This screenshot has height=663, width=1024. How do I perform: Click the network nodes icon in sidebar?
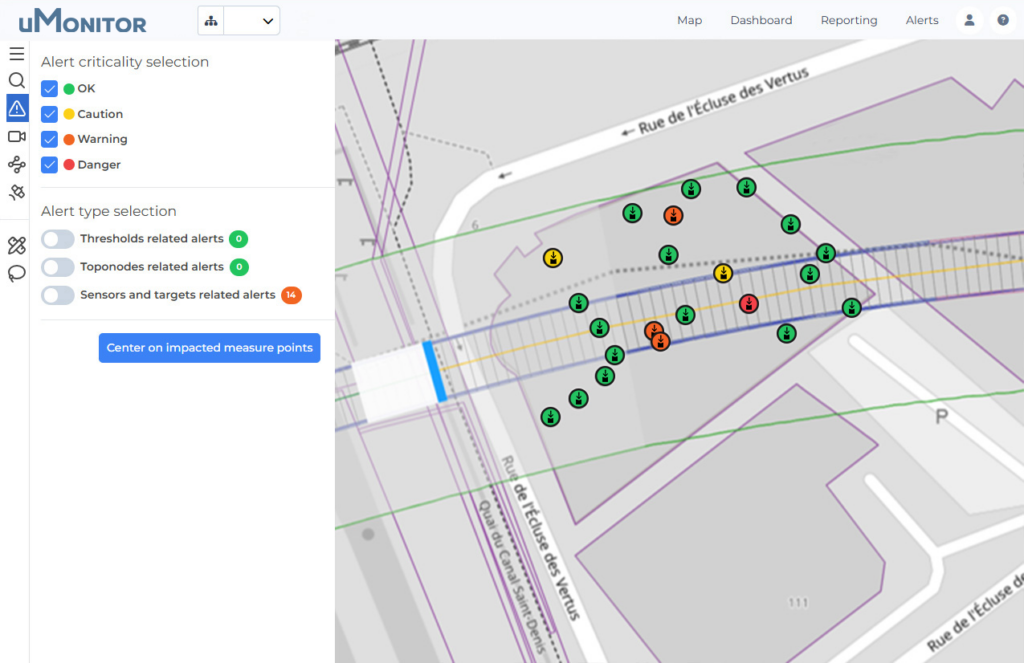click(x=16, y=164)
